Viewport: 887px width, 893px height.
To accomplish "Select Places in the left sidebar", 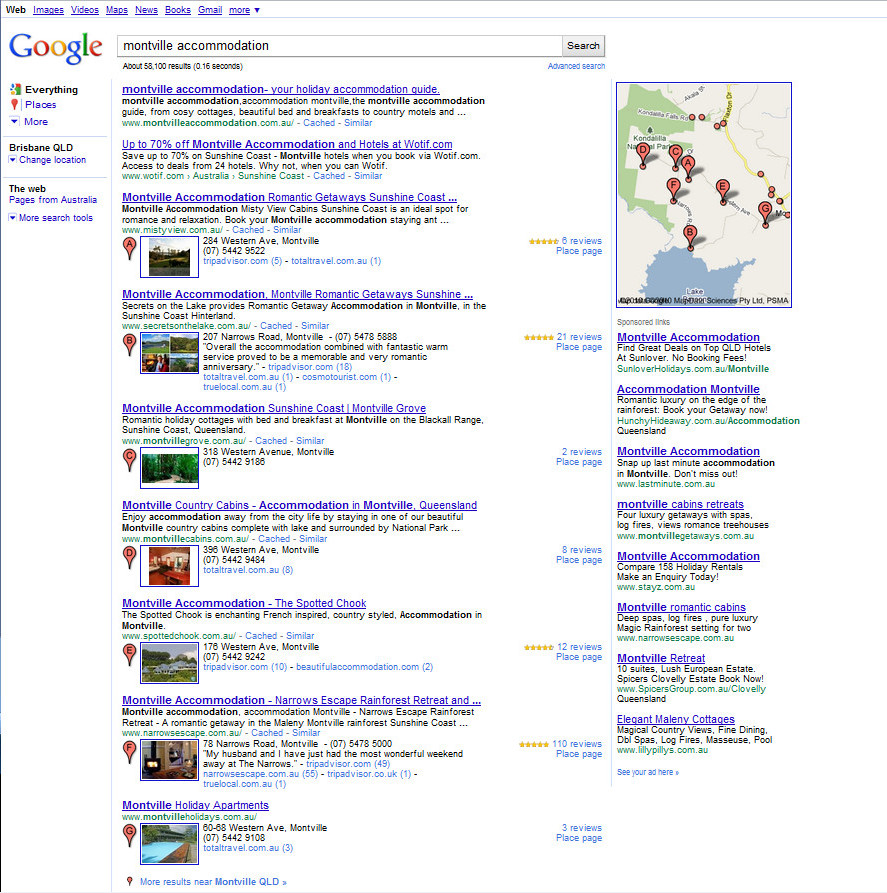I will (x=40, y=105).
